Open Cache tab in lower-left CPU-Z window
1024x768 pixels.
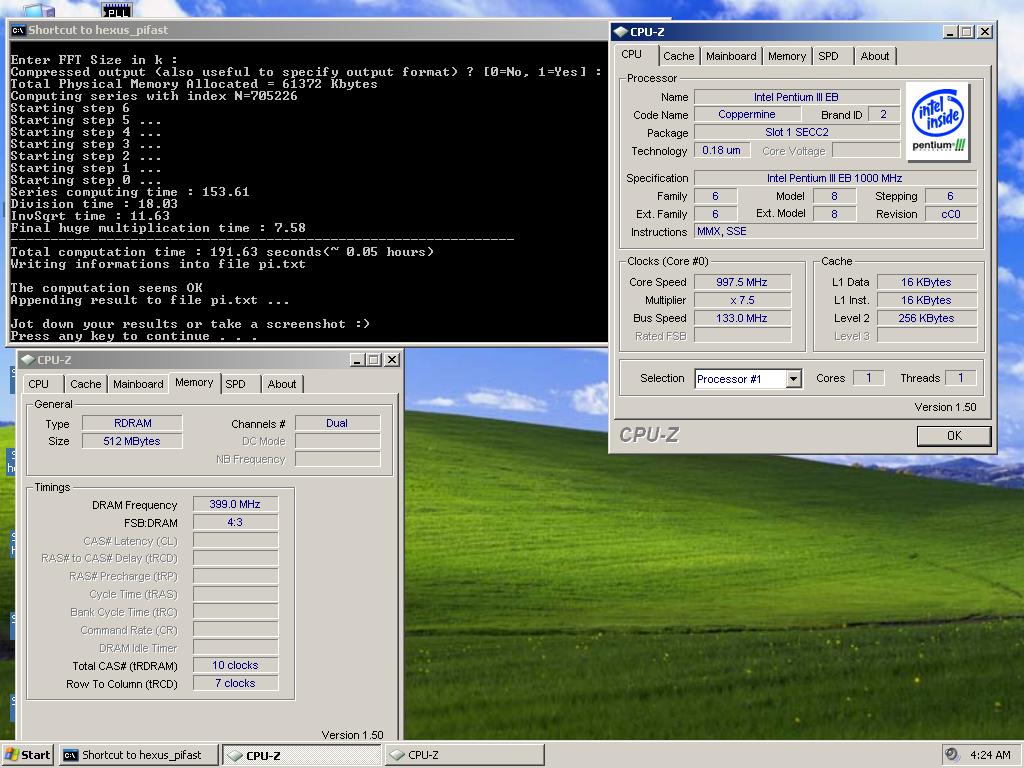pos(86,384)
